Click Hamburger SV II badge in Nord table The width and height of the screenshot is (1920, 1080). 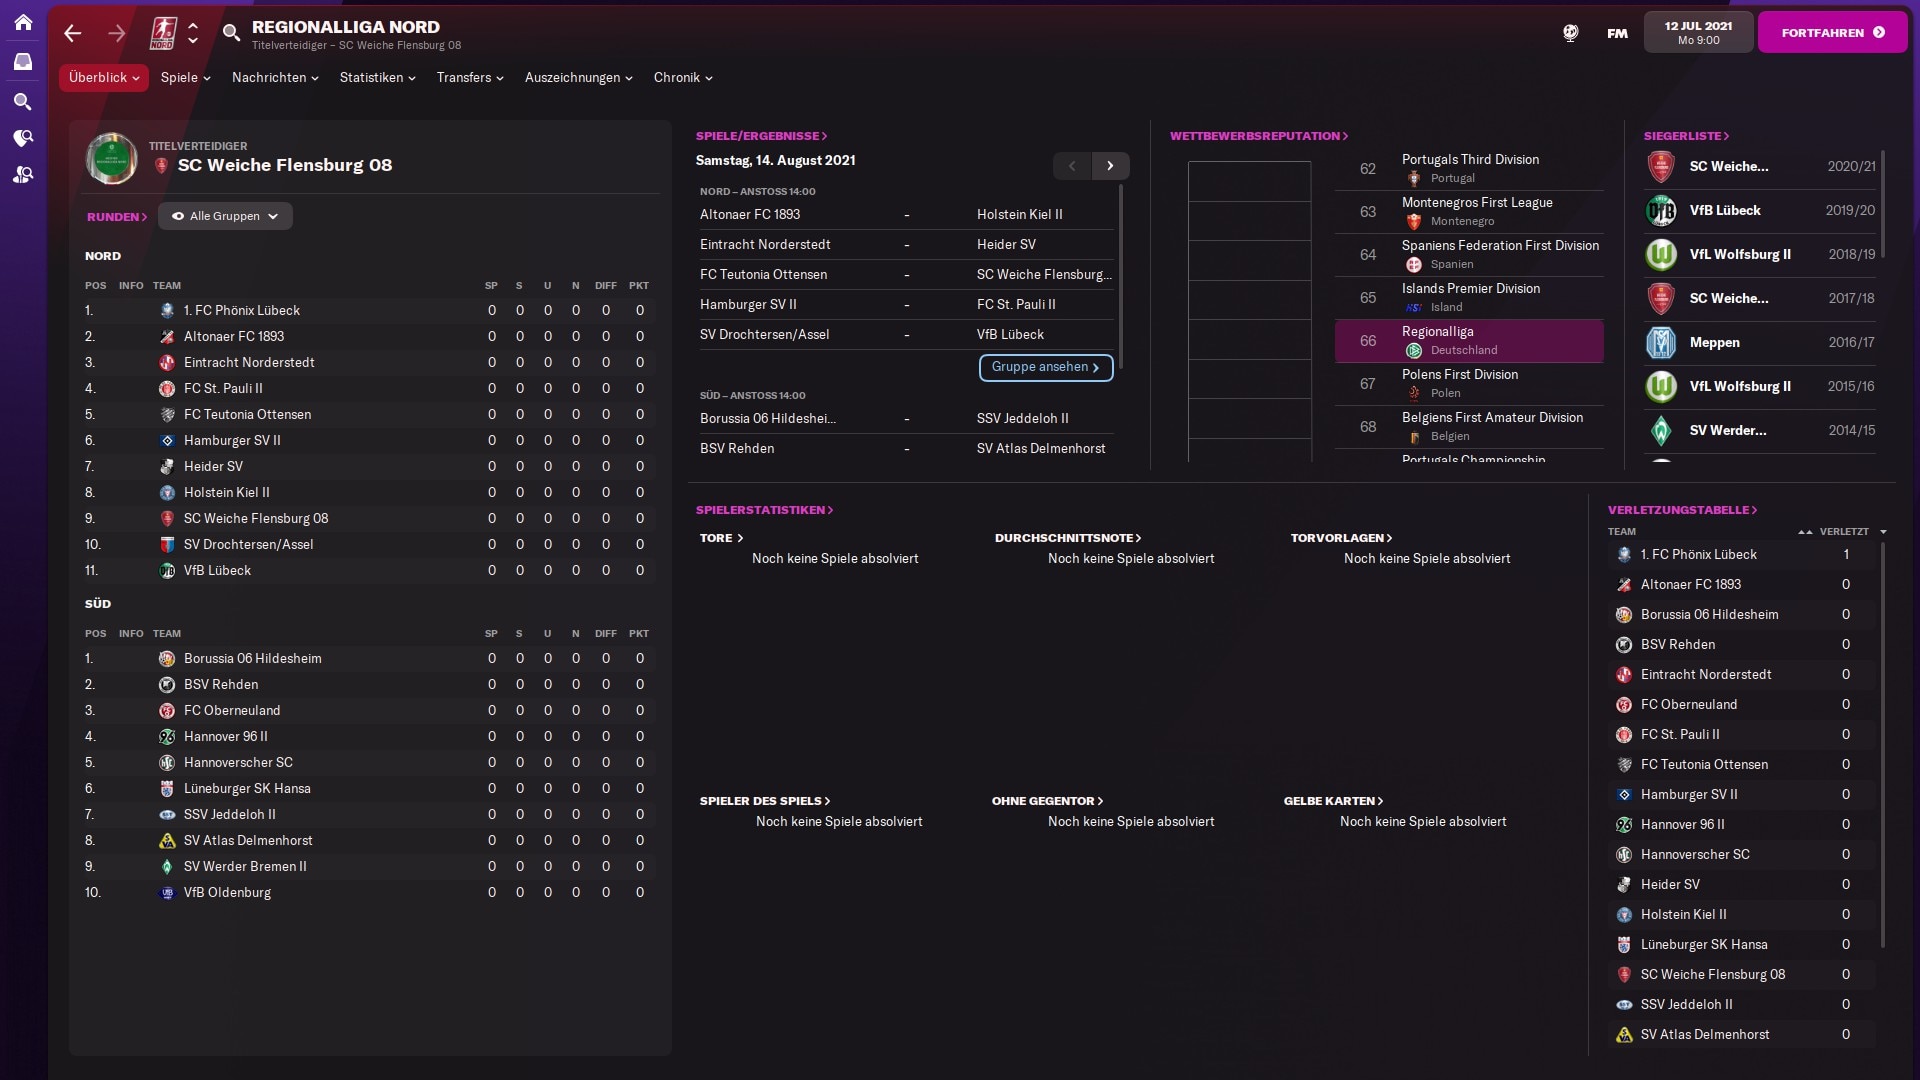tap(167, 441)
